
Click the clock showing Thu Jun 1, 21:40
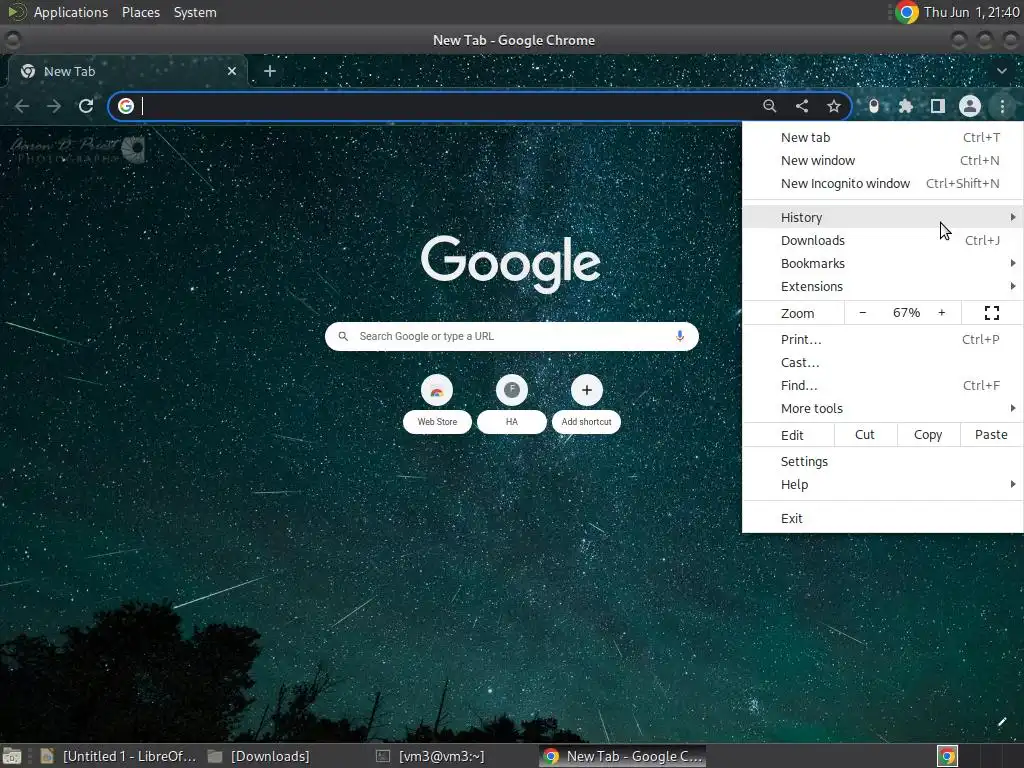click(972, 12)
